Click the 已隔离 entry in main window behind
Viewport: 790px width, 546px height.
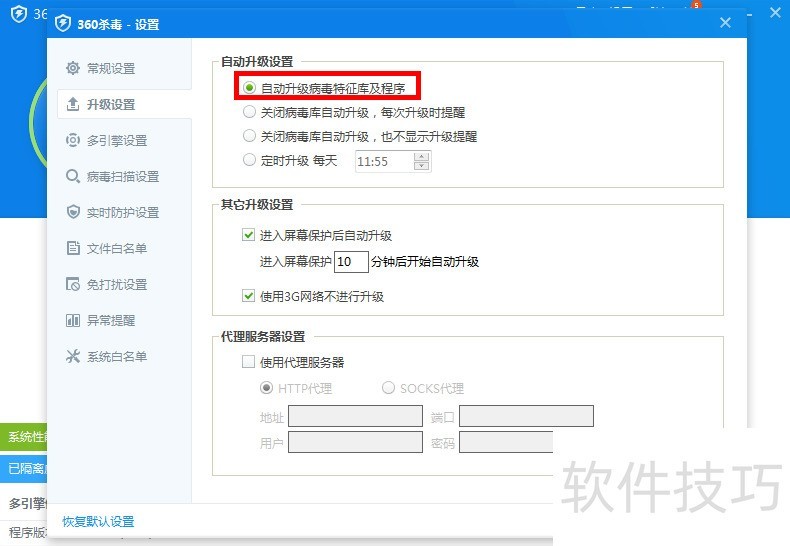tap(24, 468)
